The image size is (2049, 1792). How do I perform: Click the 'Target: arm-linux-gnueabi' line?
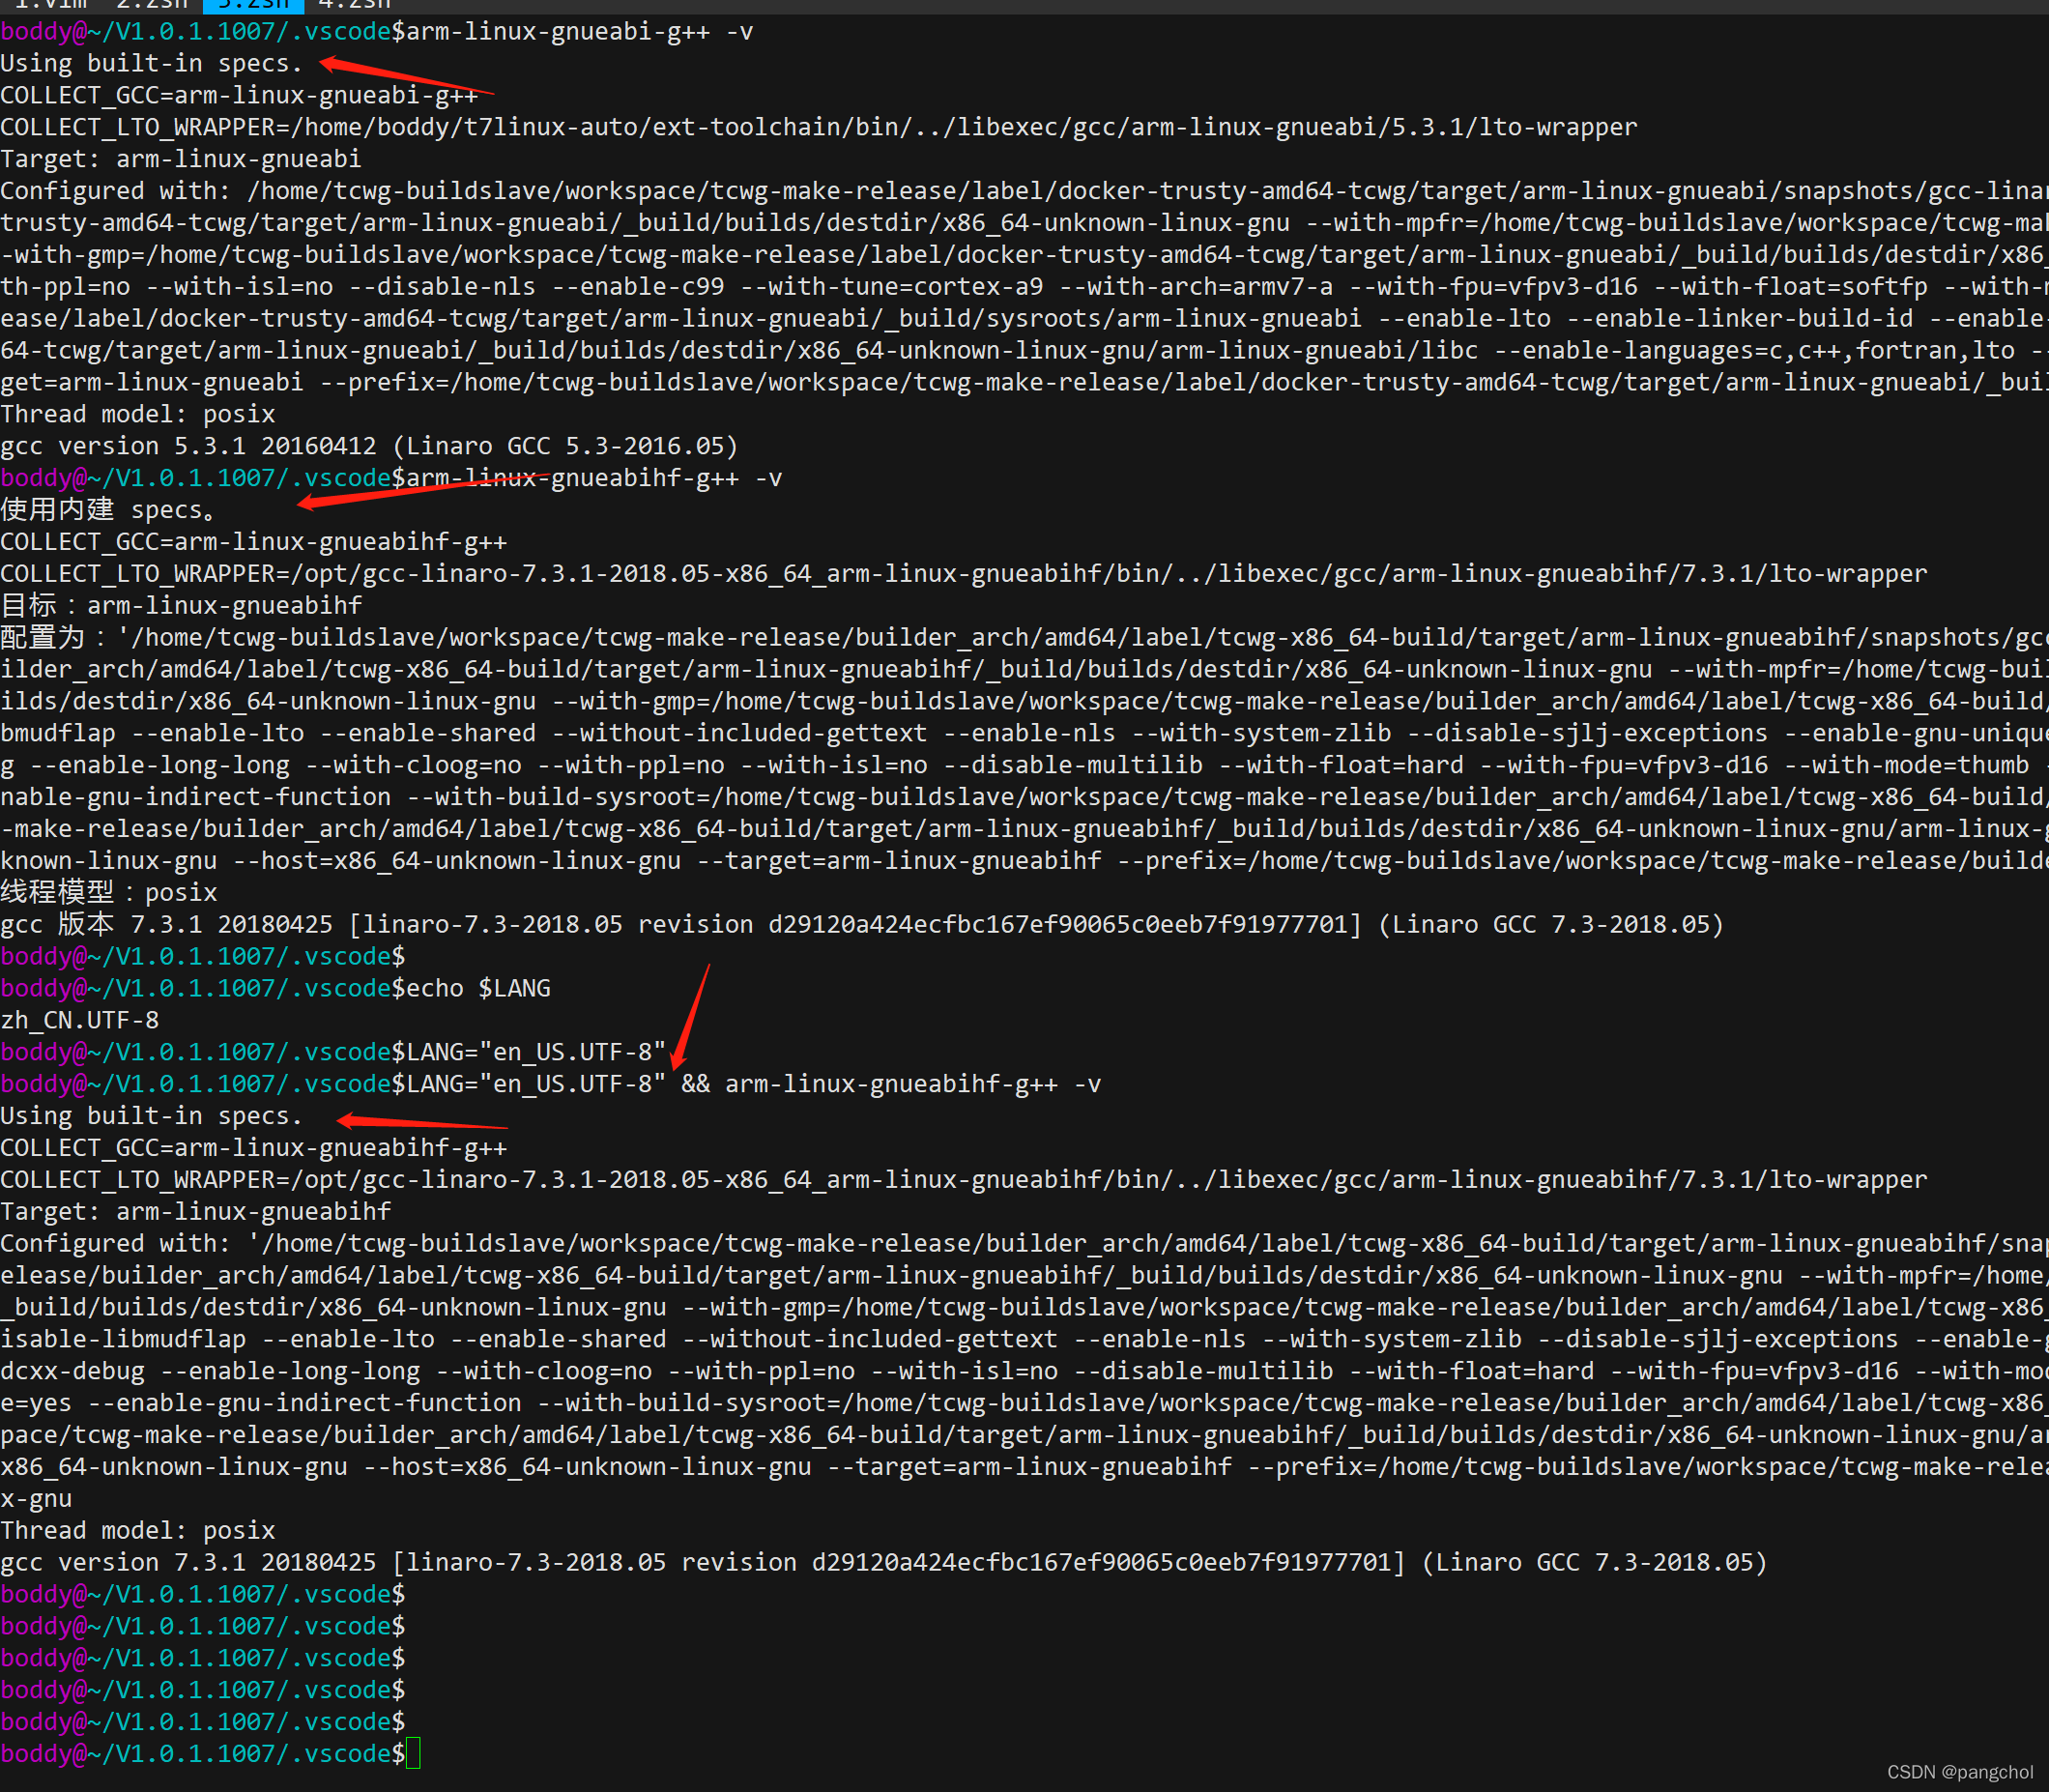(x=181, y=159)
